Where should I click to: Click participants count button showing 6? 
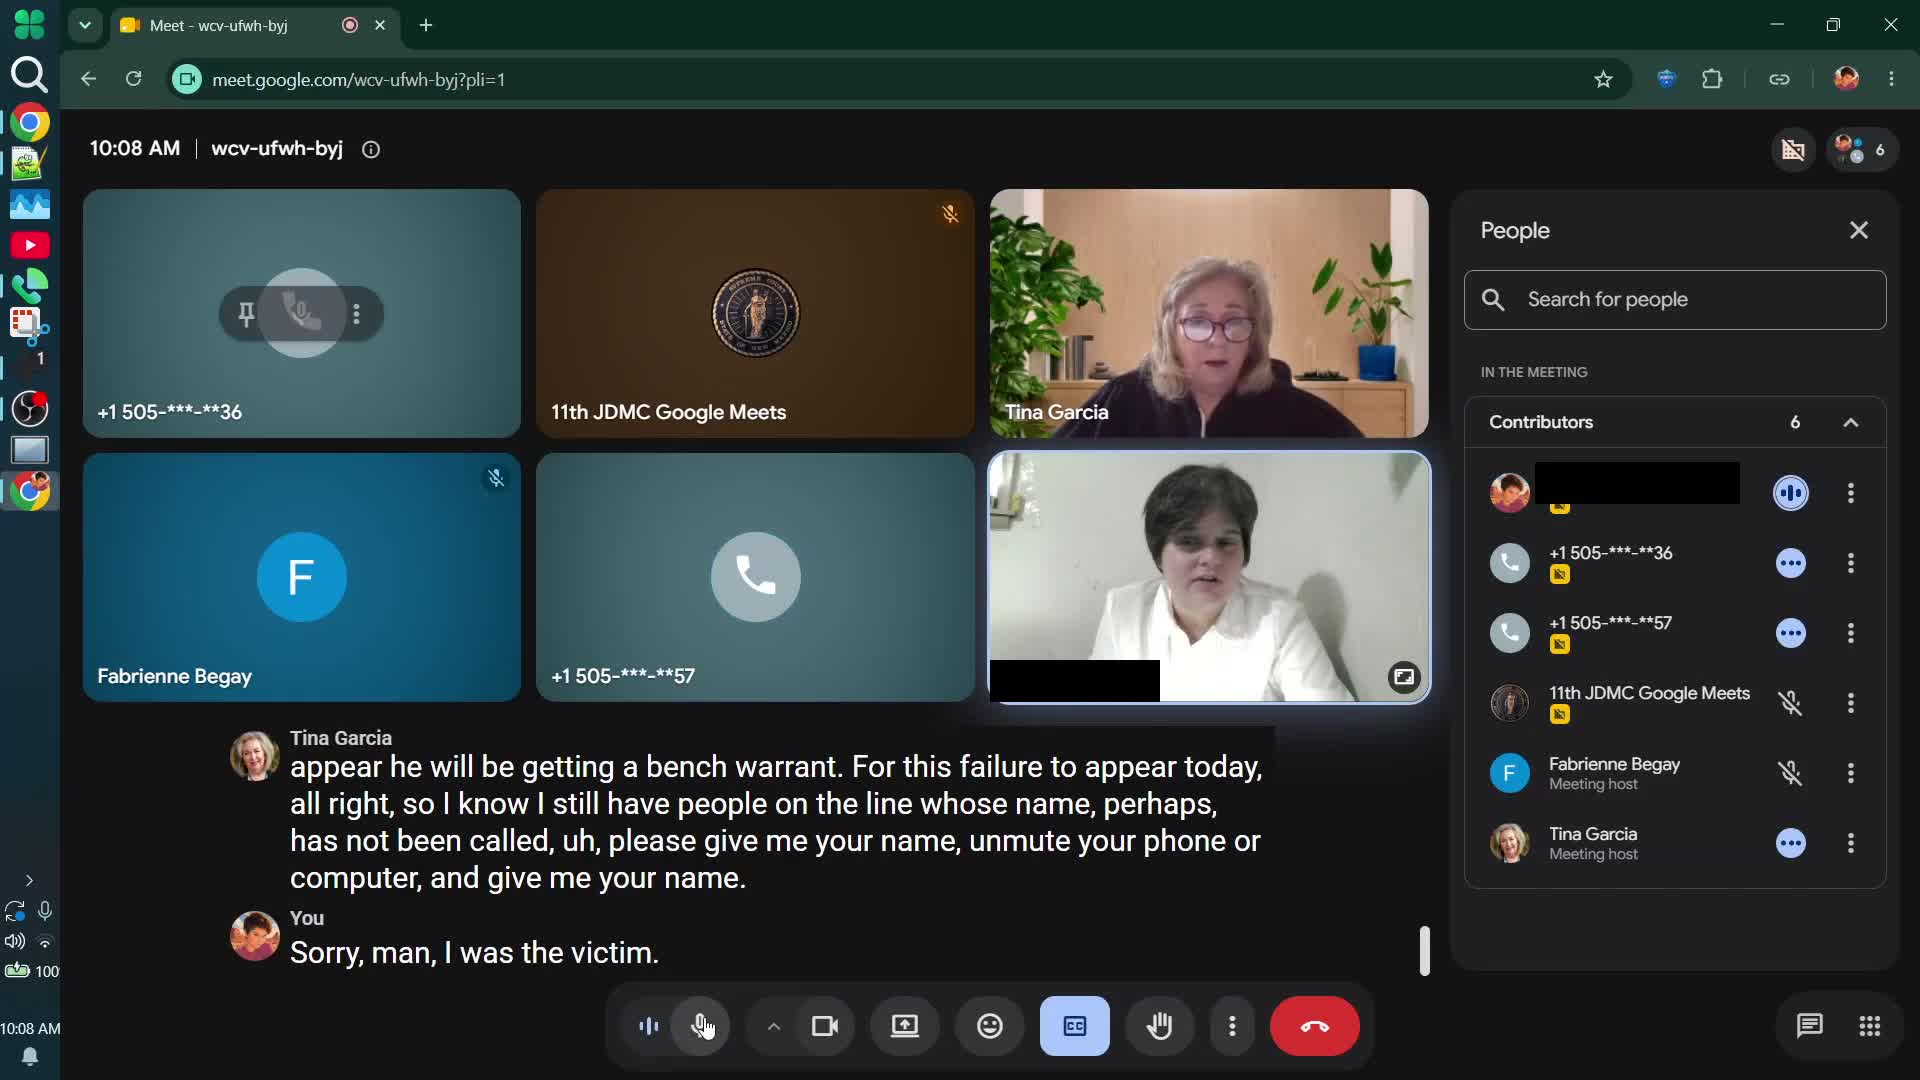(1862, 150)
